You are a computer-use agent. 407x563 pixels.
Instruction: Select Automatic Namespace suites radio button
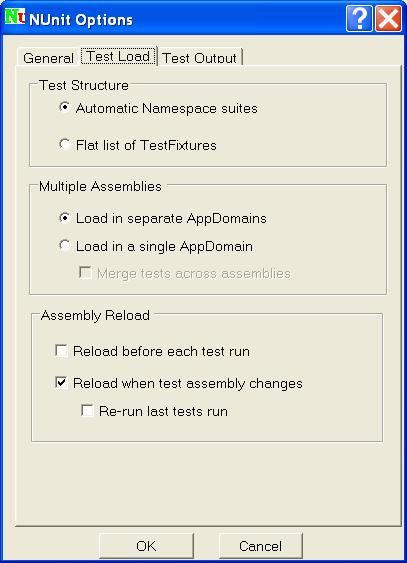pyautogui.click(x=64, y=107)
